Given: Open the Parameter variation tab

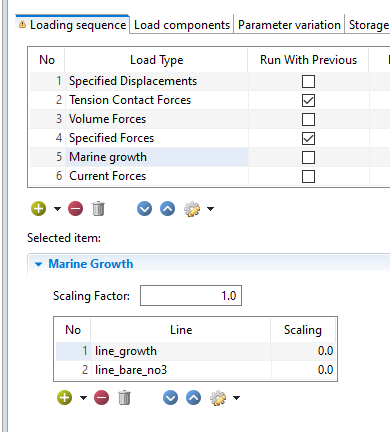Looking at the screenshot, I should click(x=289, y=25).
